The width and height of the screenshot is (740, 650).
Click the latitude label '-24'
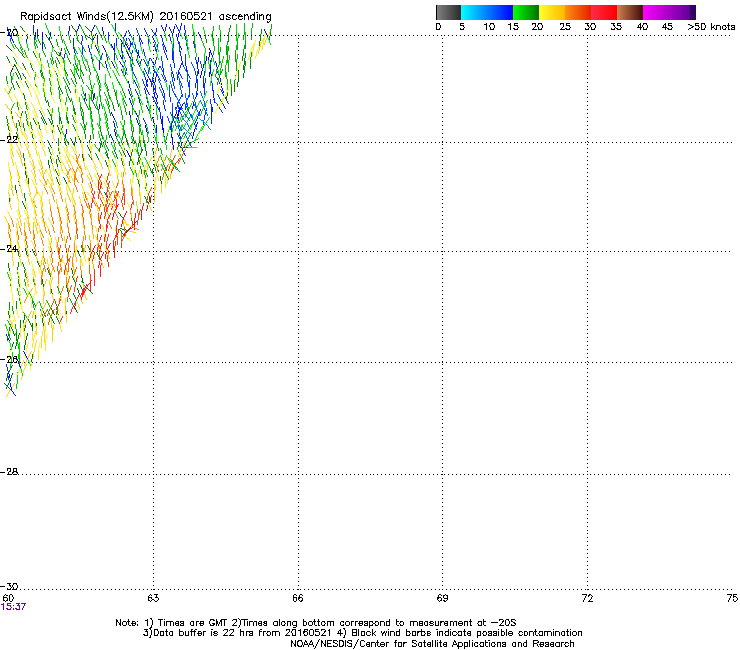pos(10,248)
